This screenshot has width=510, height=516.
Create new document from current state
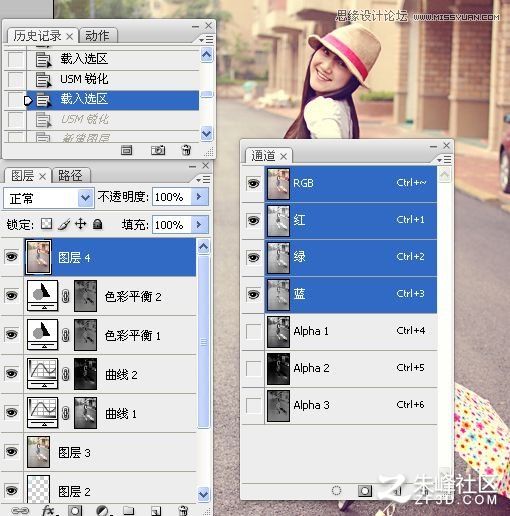tap(126, 150)
